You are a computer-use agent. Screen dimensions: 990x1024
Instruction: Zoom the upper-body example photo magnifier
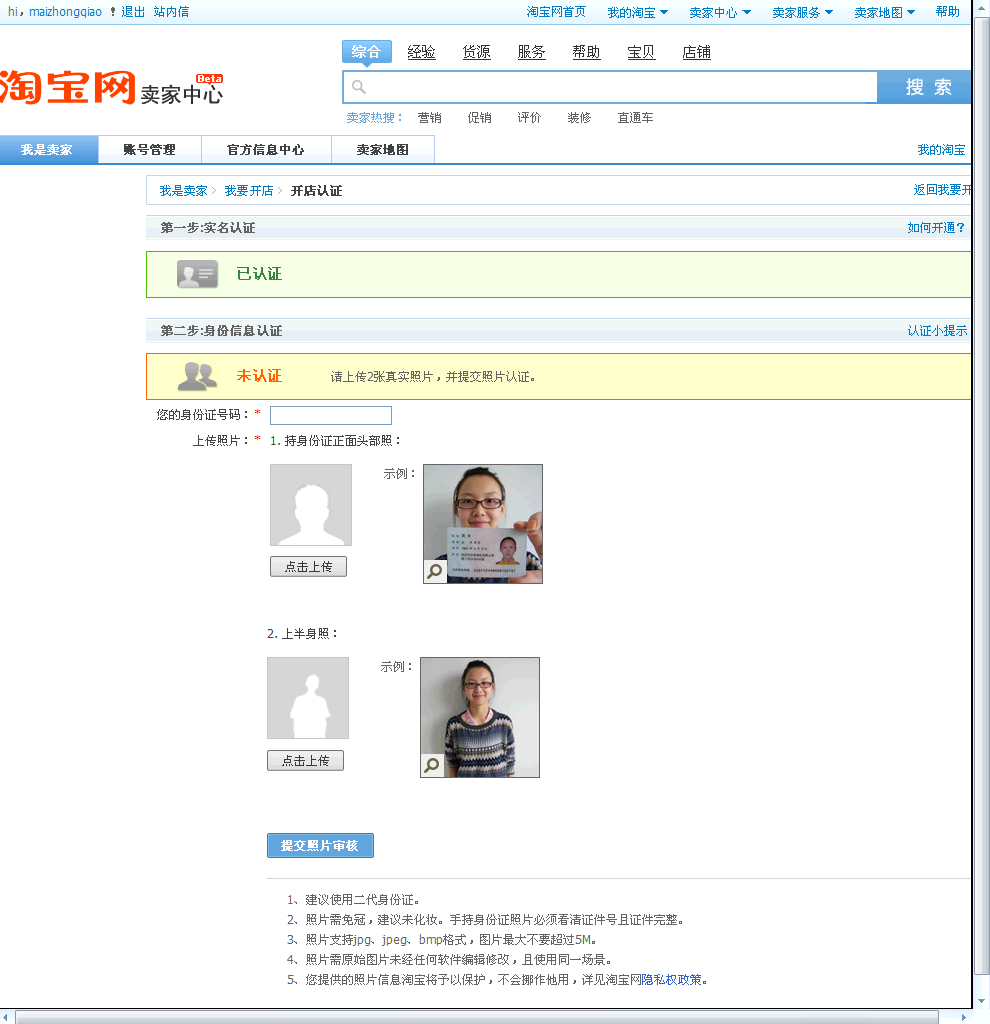432,765
